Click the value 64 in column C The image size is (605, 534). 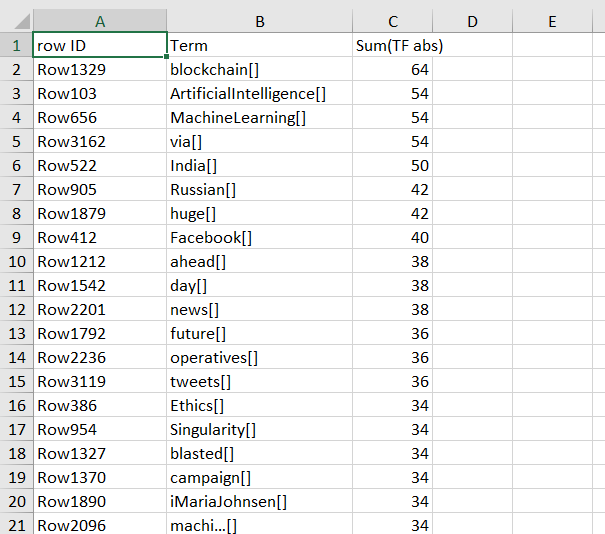tap(392, 69)
